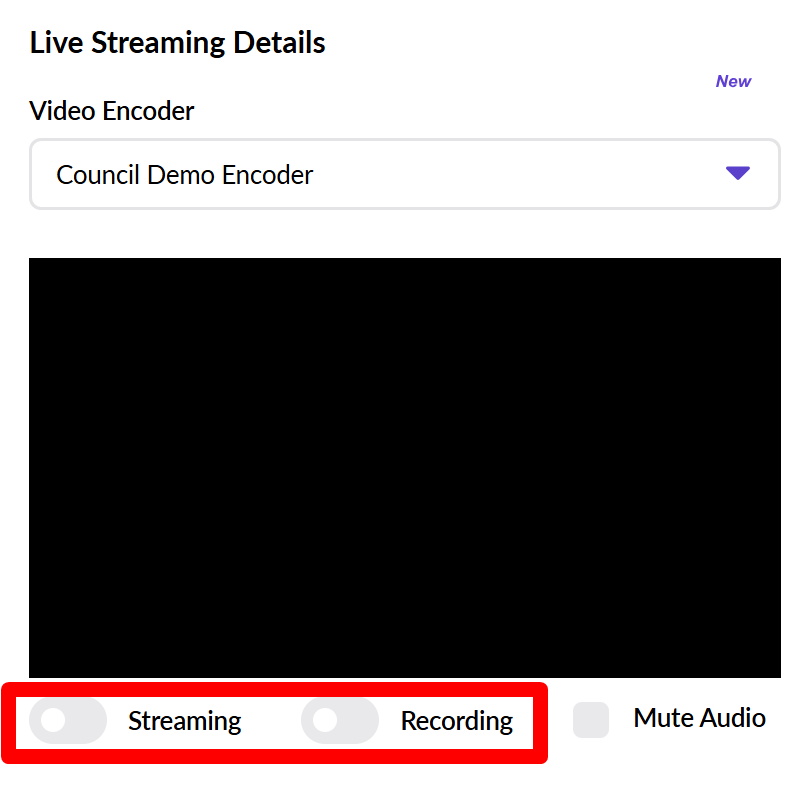Enable the Streaming toggle switch
Screen dimensions: 811x802
pos(67,721)
